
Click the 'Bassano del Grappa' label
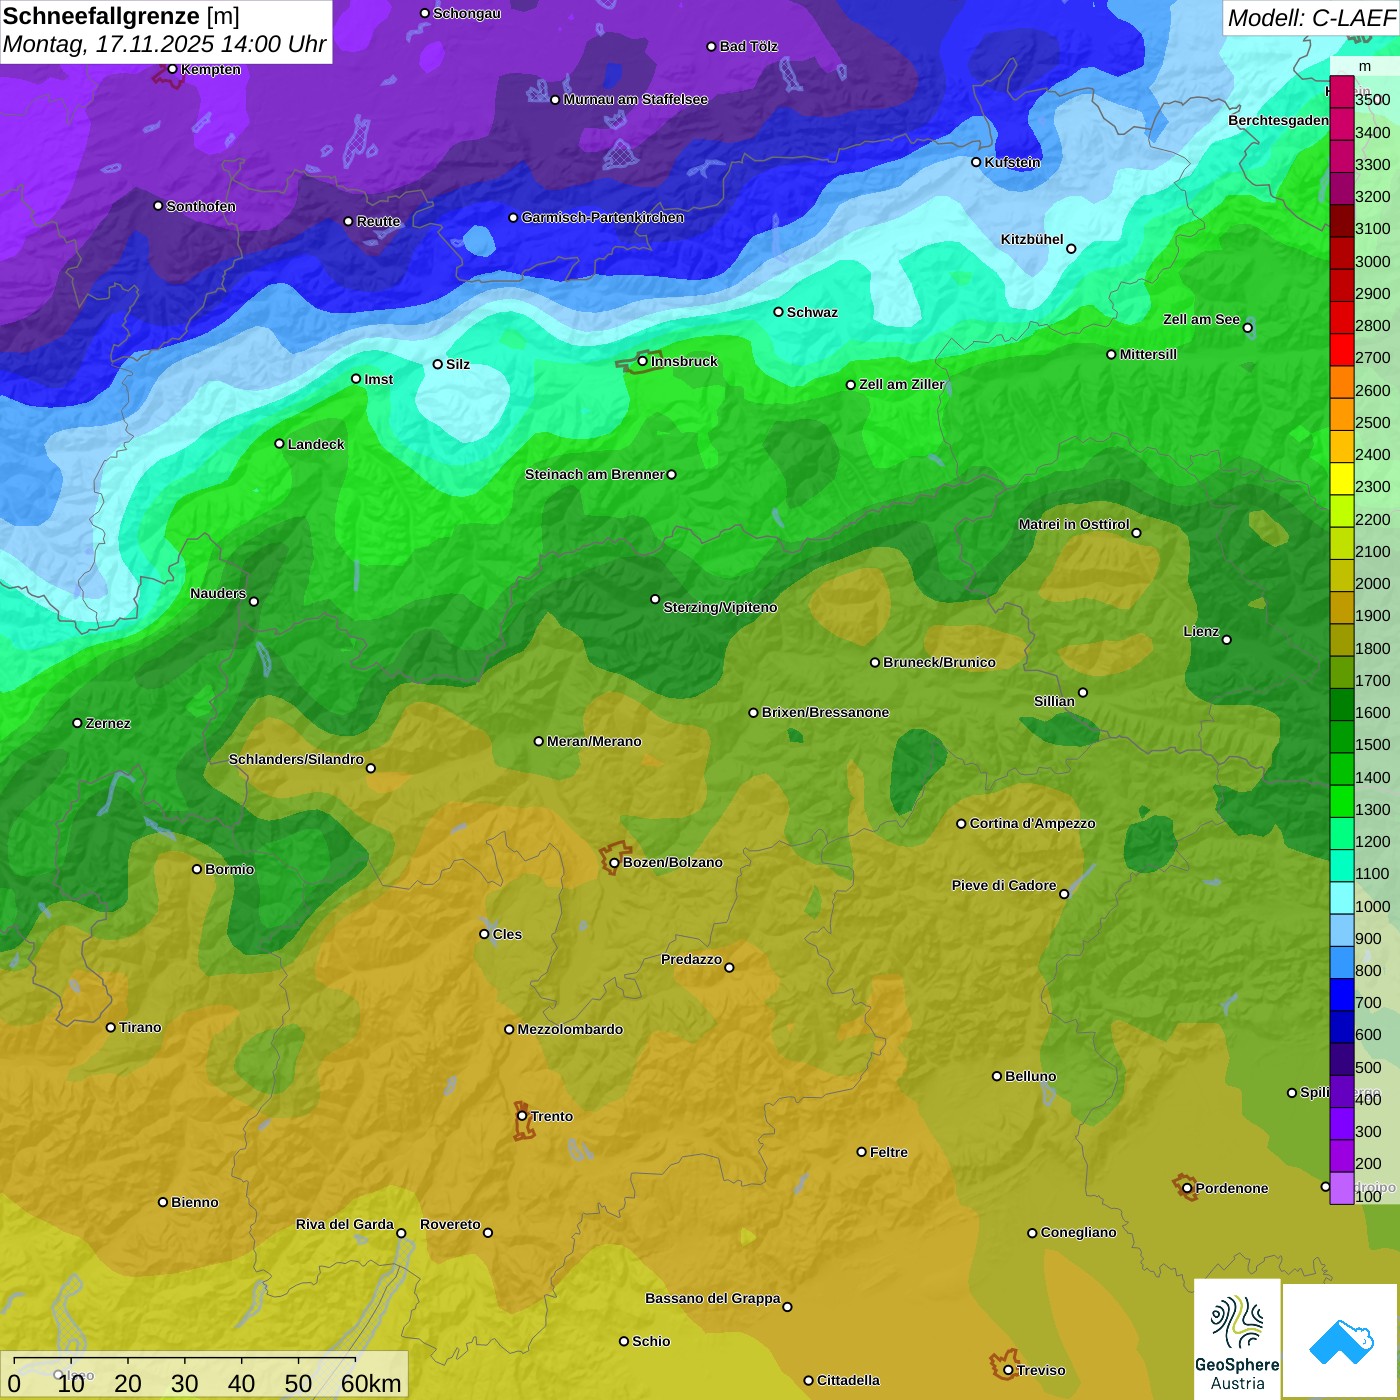coord(713,1298)
